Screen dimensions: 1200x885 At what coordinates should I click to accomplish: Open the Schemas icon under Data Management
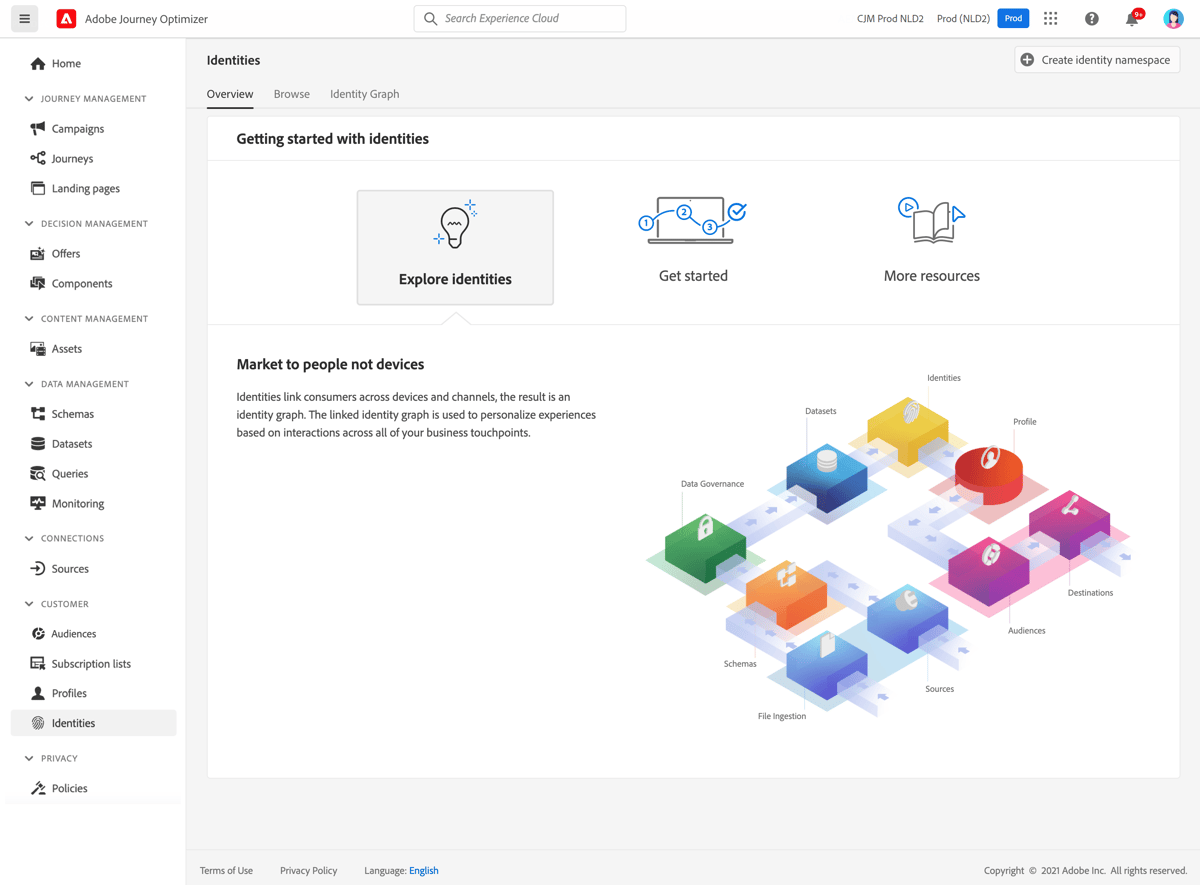click(x=36, y=413)
